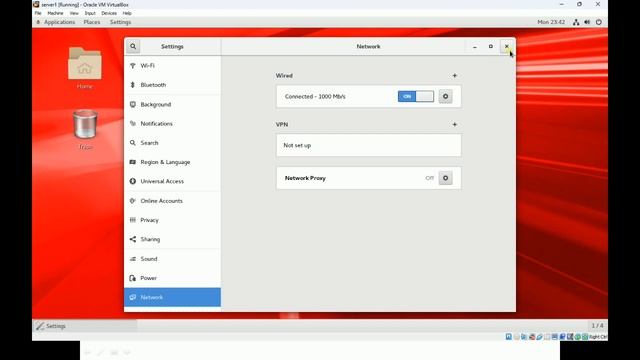Click 'Connected - 1000 Mb/s' status text
This screenshot has width=640, height=360.
315,96
